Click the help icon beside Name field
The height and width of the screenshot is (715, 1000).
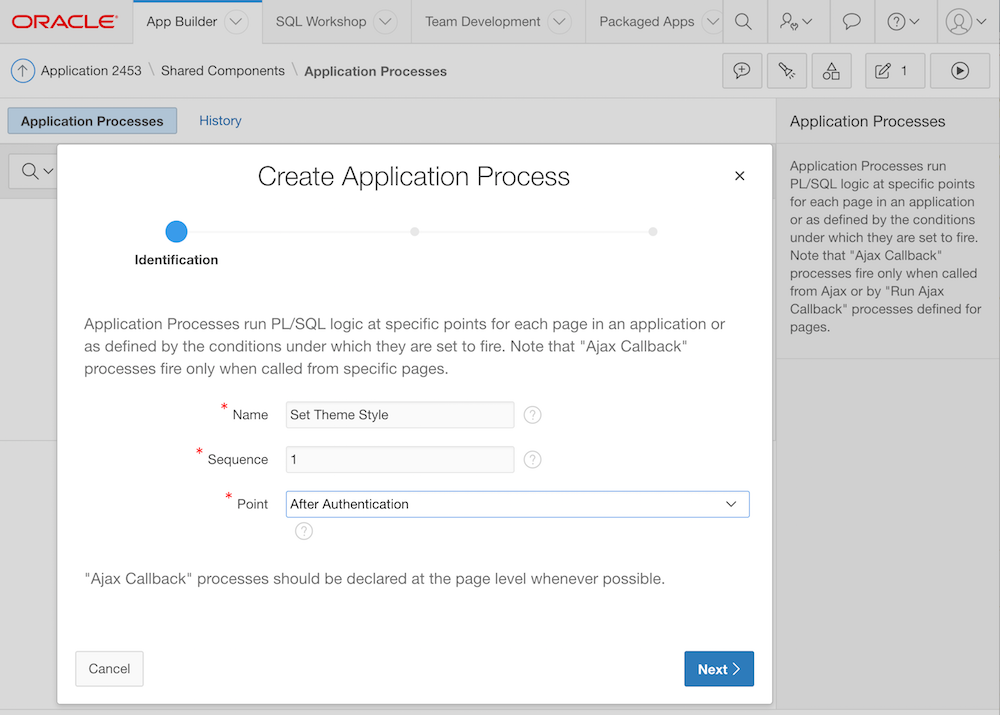point(533,415)
